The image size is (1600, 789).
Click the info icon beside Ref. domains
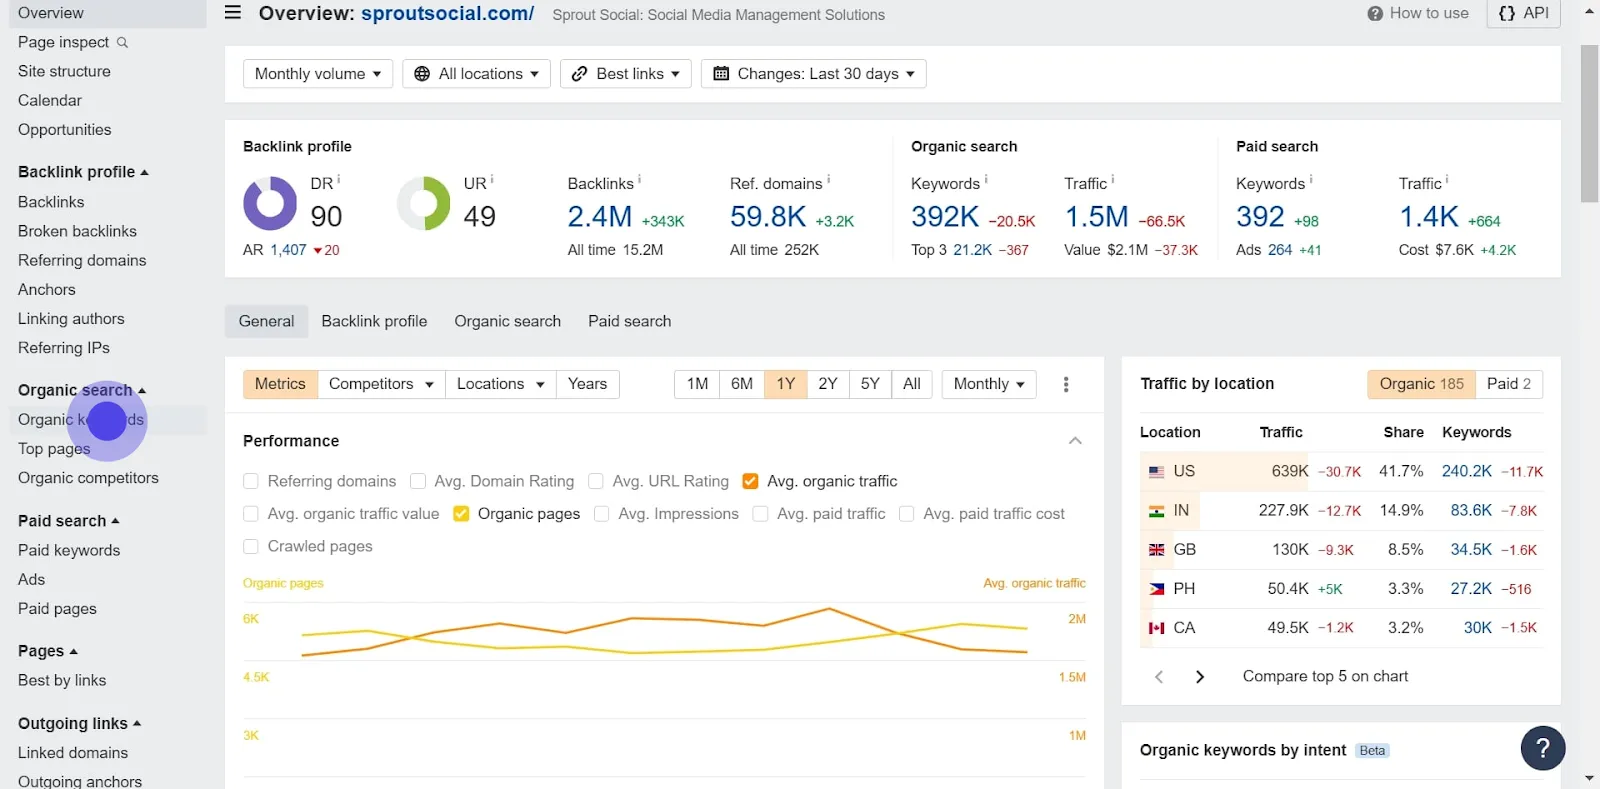click(x=828, y=180)
